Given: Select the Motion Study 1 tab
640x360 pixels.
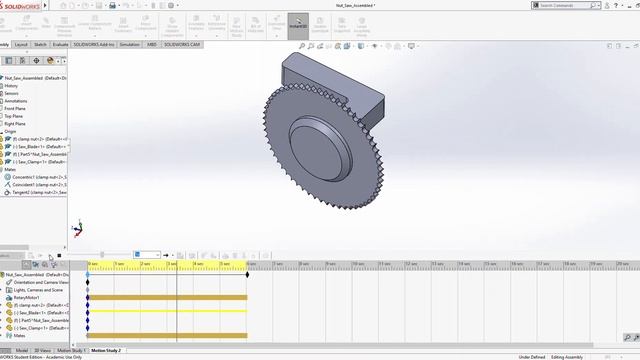Looking at the screenshot, I should (71, 350).
